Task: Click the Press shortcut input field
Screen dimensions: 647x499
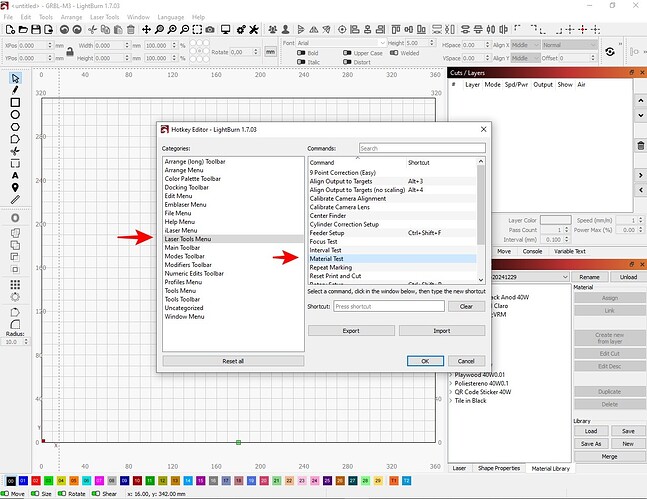Action: [x=389, y=306]
